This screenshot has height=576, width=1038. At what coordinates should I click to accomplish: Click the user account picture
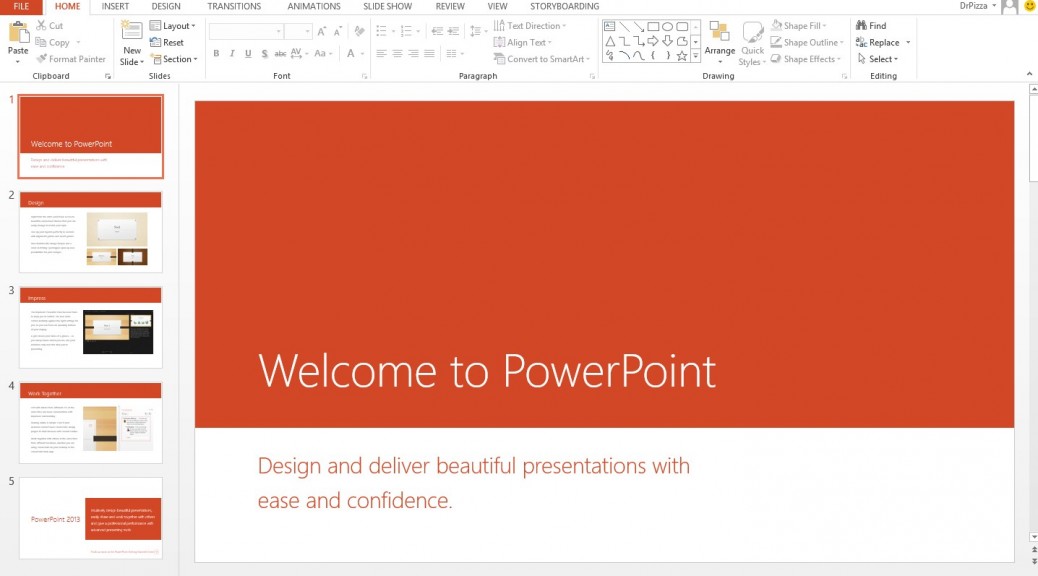pyautogui.click(x=1010, y=7)
